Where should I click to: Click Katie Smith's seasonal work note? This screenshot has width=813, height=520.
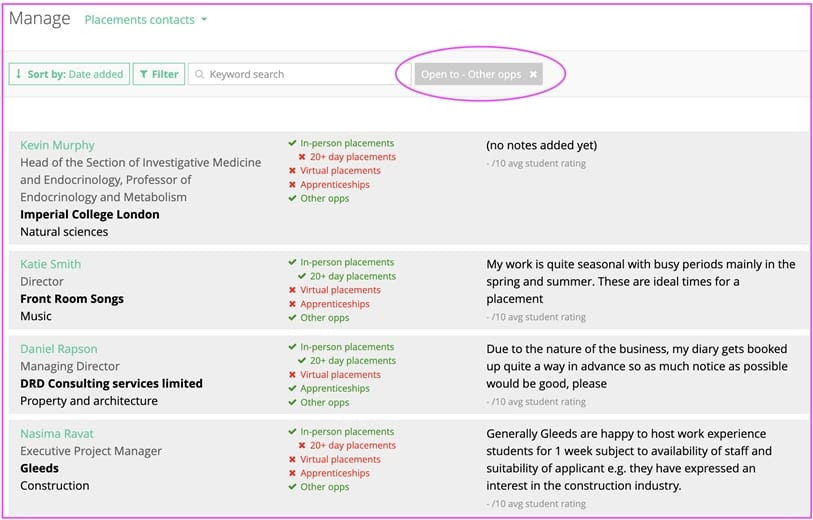click(641, 282)
